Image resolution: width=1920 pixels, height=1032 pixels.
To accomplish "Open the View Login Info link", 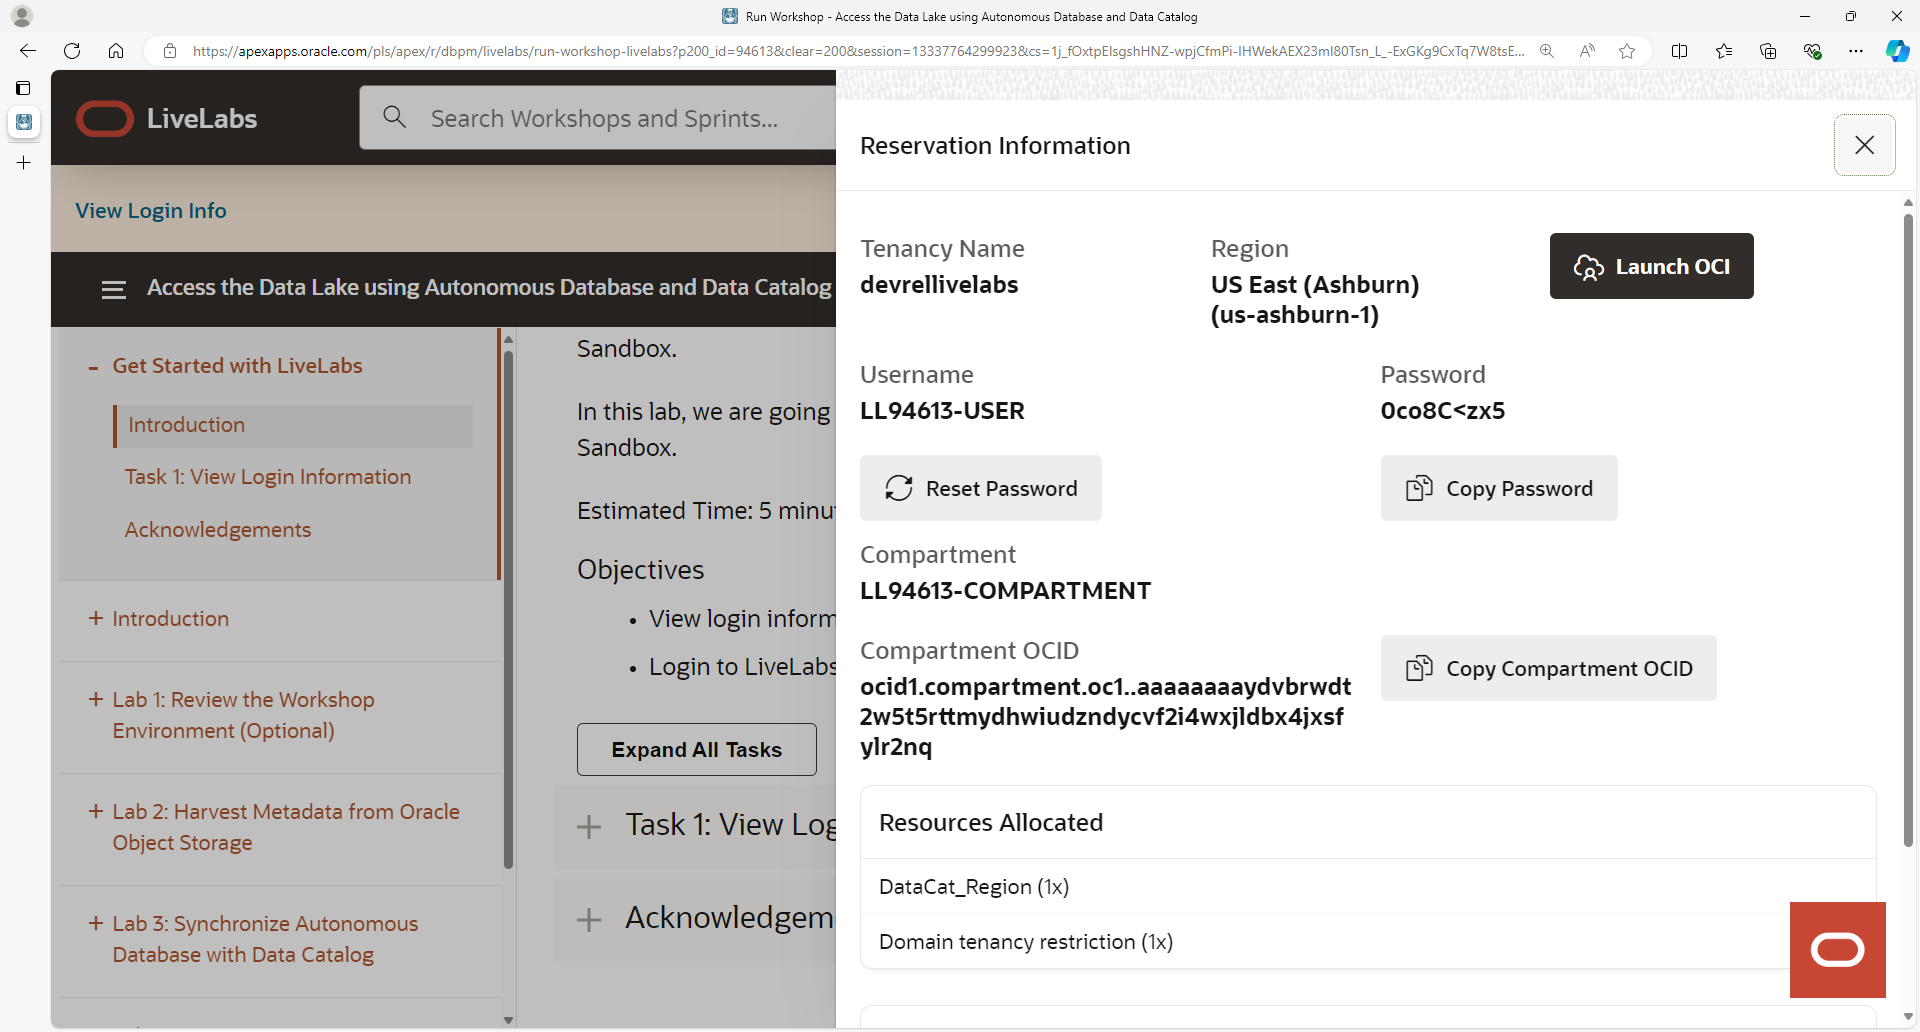I will point(151,211).
